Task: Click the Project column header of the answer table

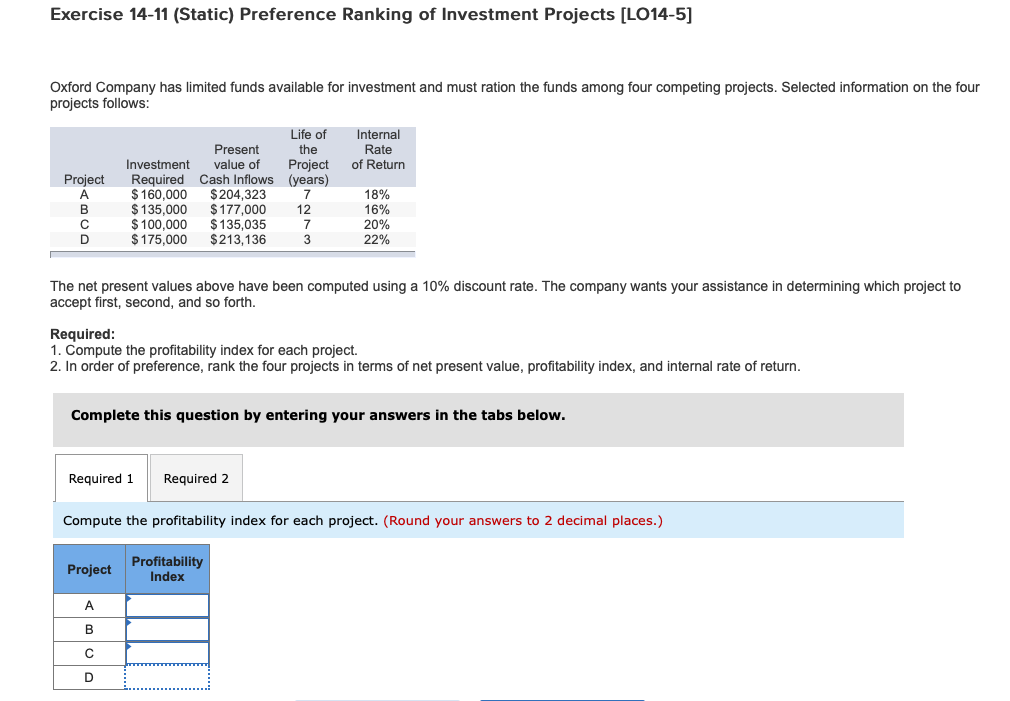Action: tap(89, 569)
